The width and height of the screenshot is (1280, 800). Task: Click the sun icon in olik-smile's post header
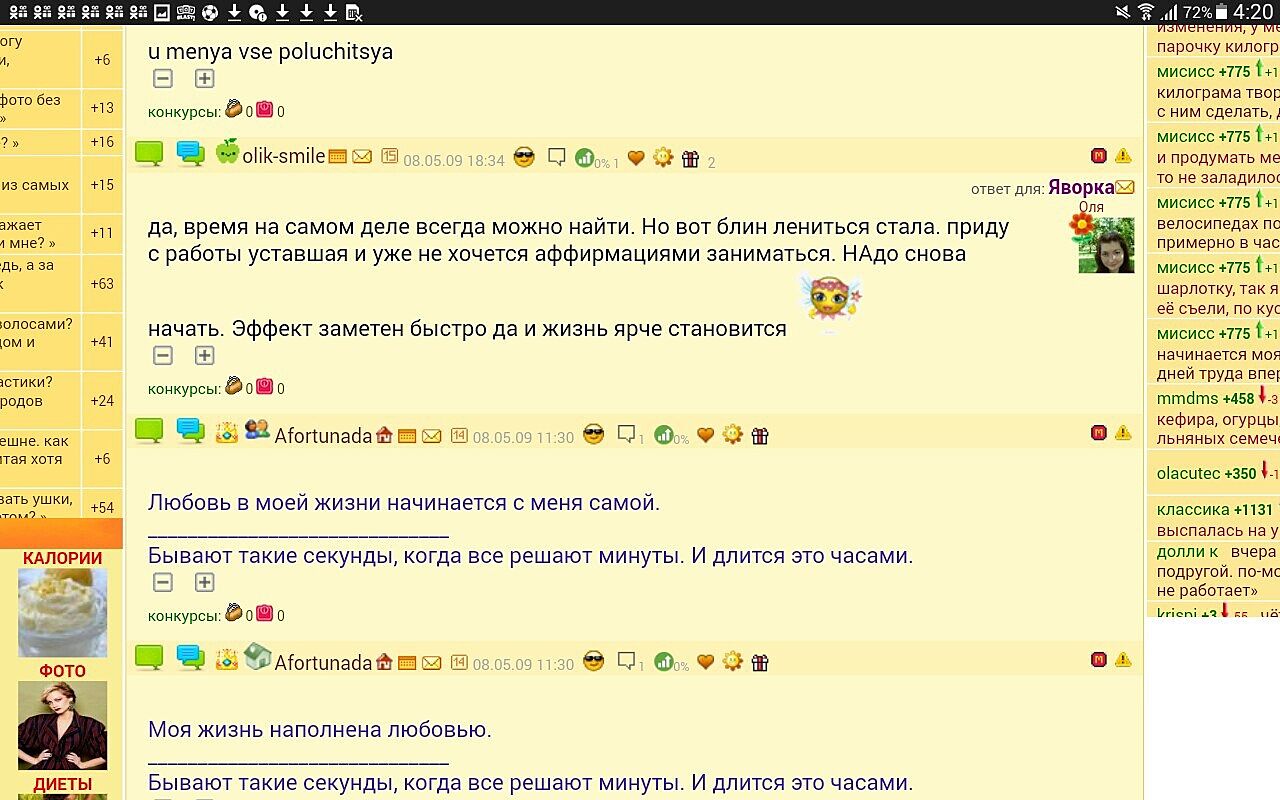(x=662, y=158)
